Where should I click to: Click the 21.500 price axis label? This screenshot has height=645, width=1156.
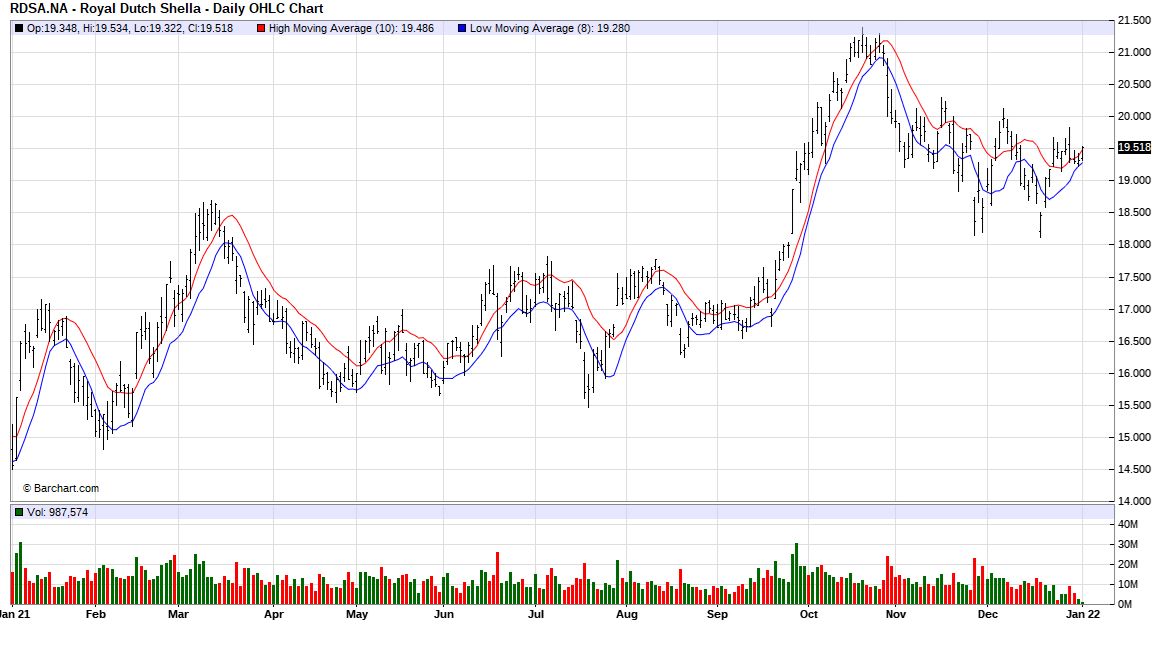click(1133, 18)
